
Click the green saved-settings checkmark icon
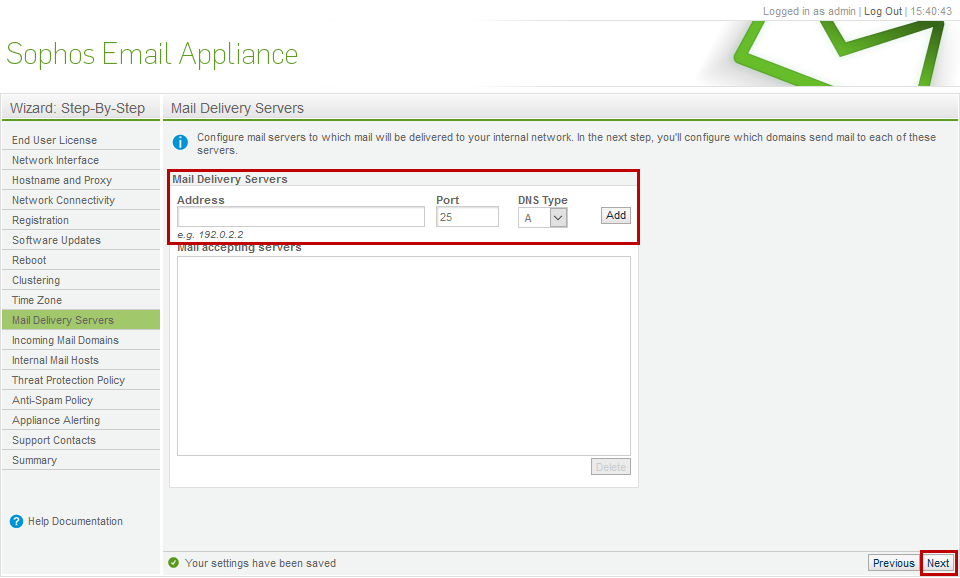[x=174, y=563]
